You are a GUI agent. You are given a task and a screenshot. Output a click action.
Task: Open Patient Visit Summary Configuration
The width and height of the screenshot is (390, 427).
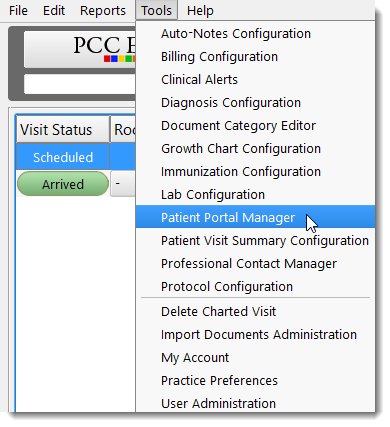255,241
